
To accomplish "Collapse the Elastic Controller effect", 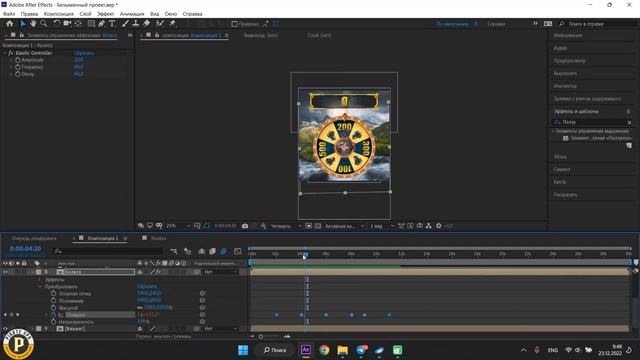I will (x=5, y=53).
